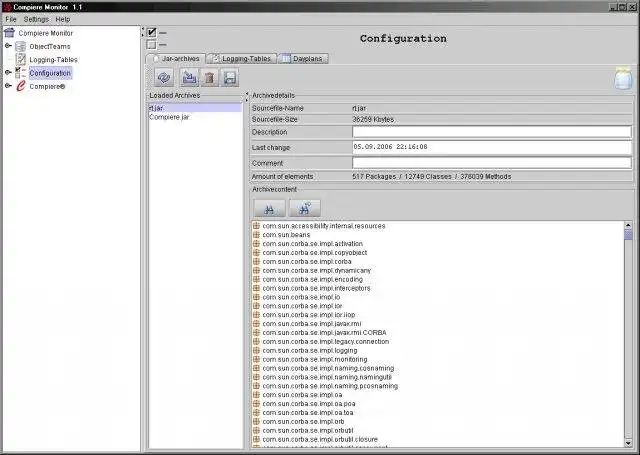This screenshot has height=455, width=640.
Task: Open the Settings menu
Action: tap(36, 19)
